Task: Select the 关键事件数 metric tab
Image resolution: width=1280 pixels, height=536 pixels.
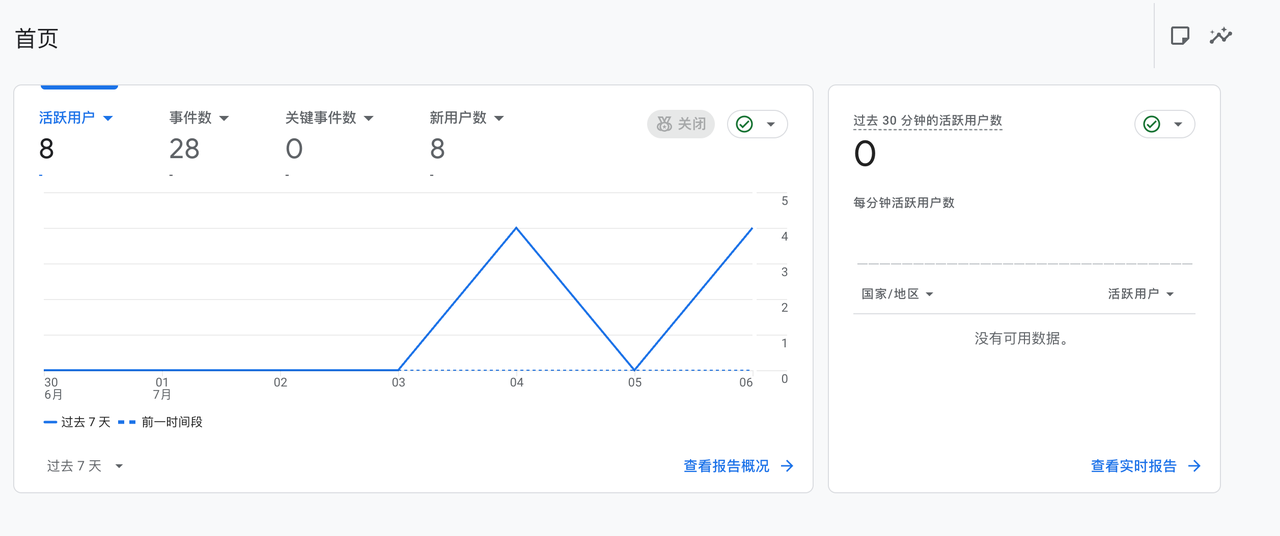Action: pyautogui.click(x=320, y=117)
